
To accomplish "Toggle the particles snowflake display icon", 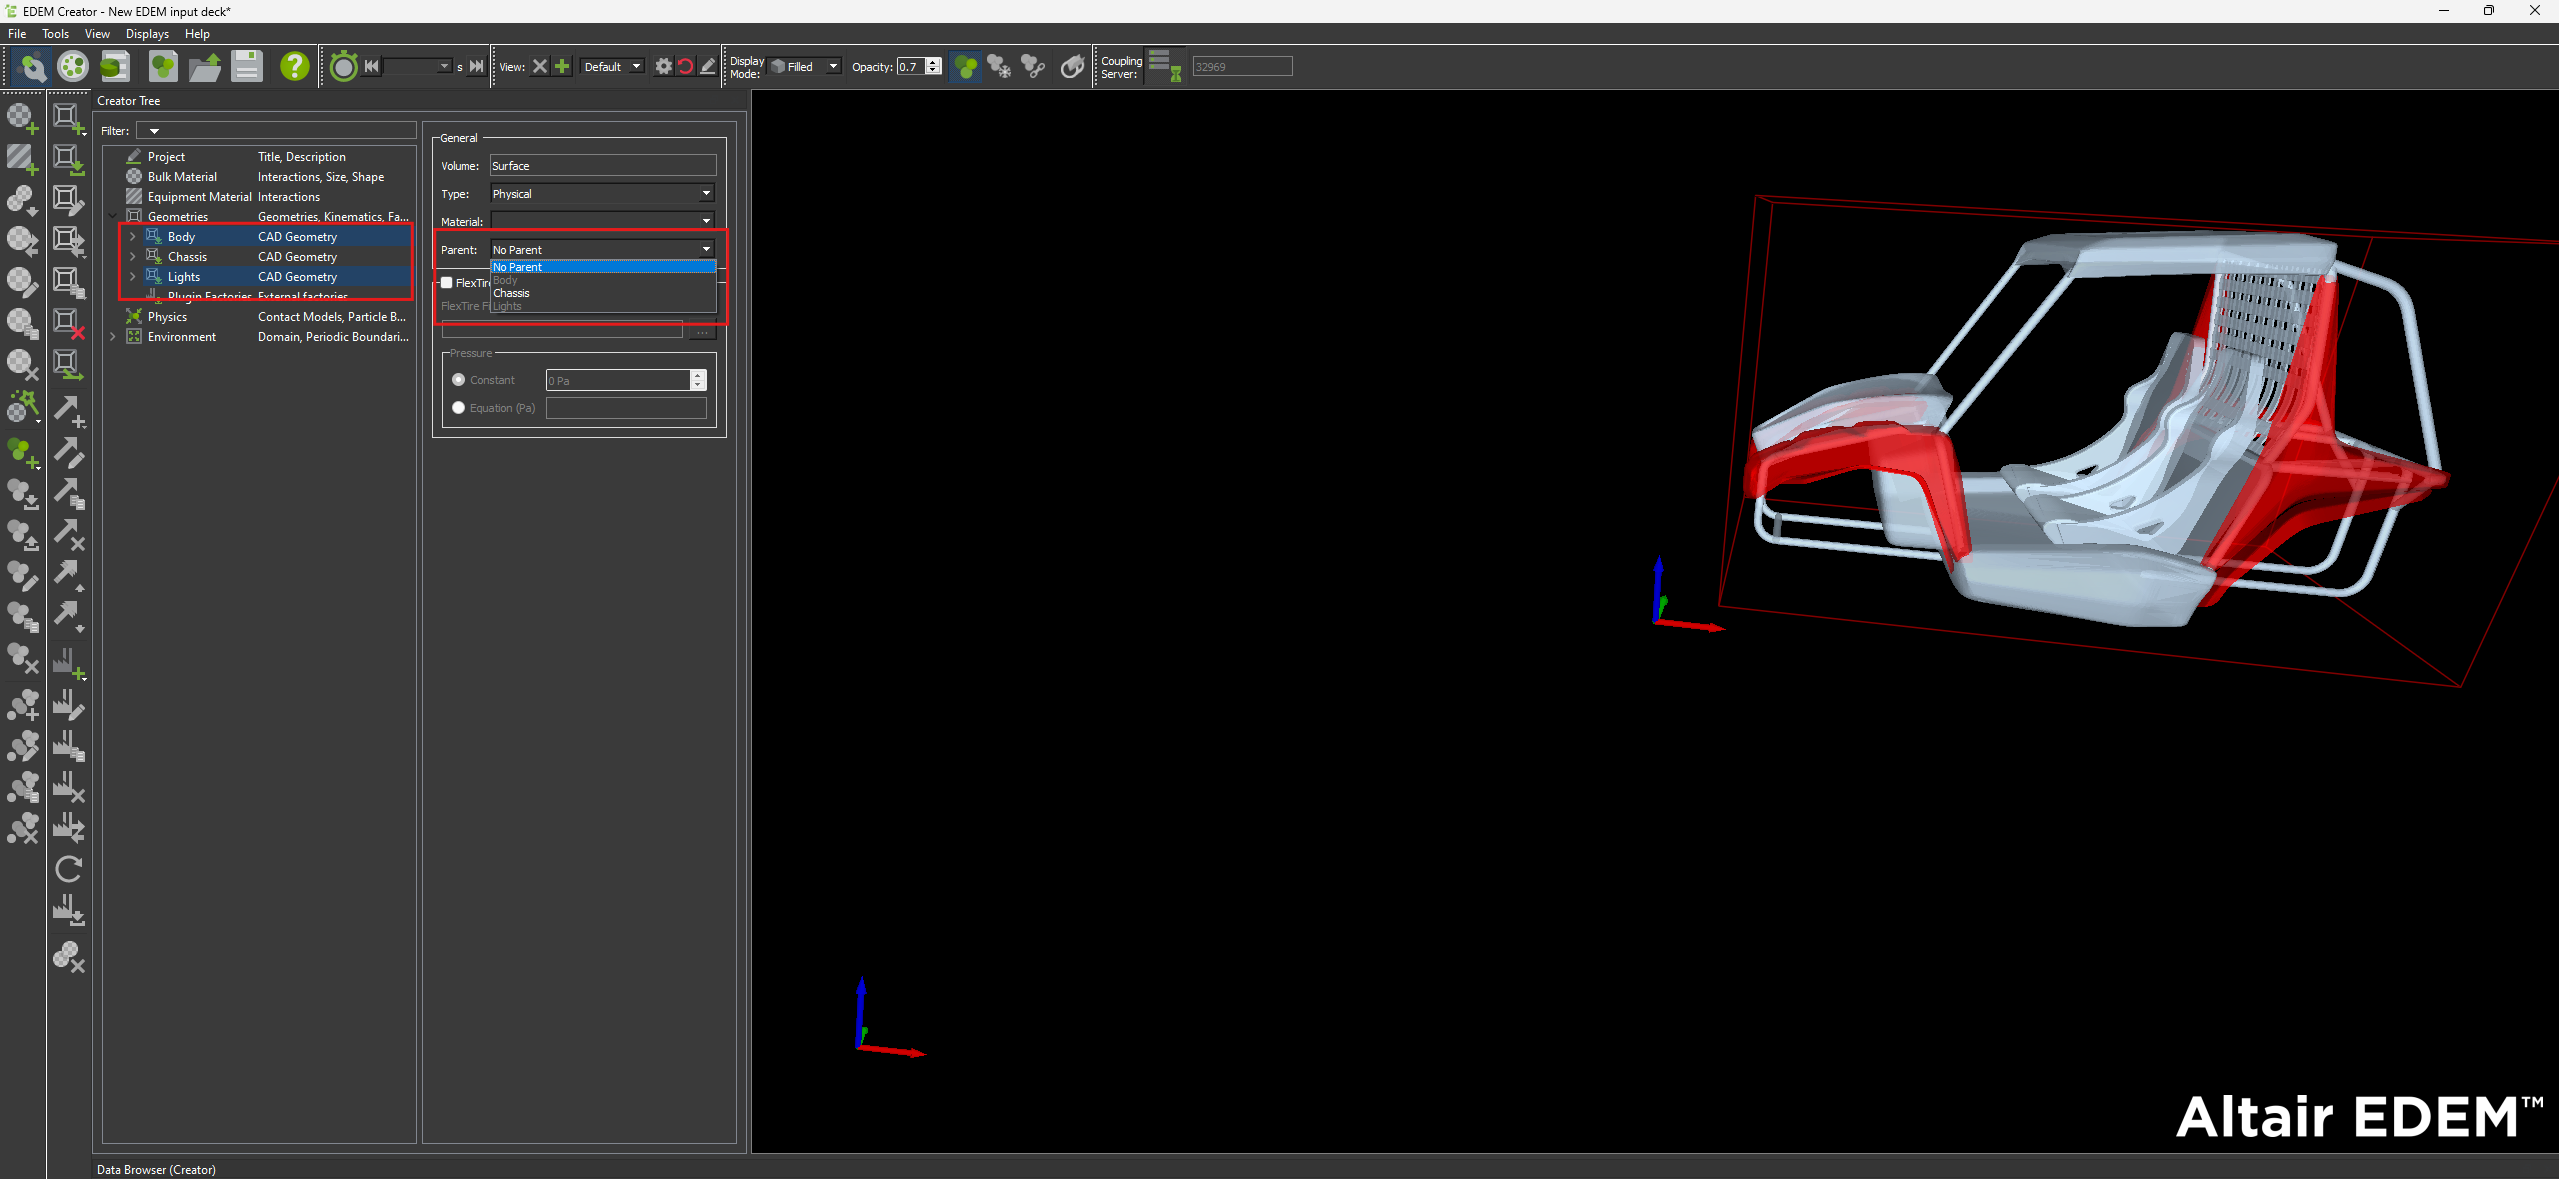I will [x=999, y=67].
